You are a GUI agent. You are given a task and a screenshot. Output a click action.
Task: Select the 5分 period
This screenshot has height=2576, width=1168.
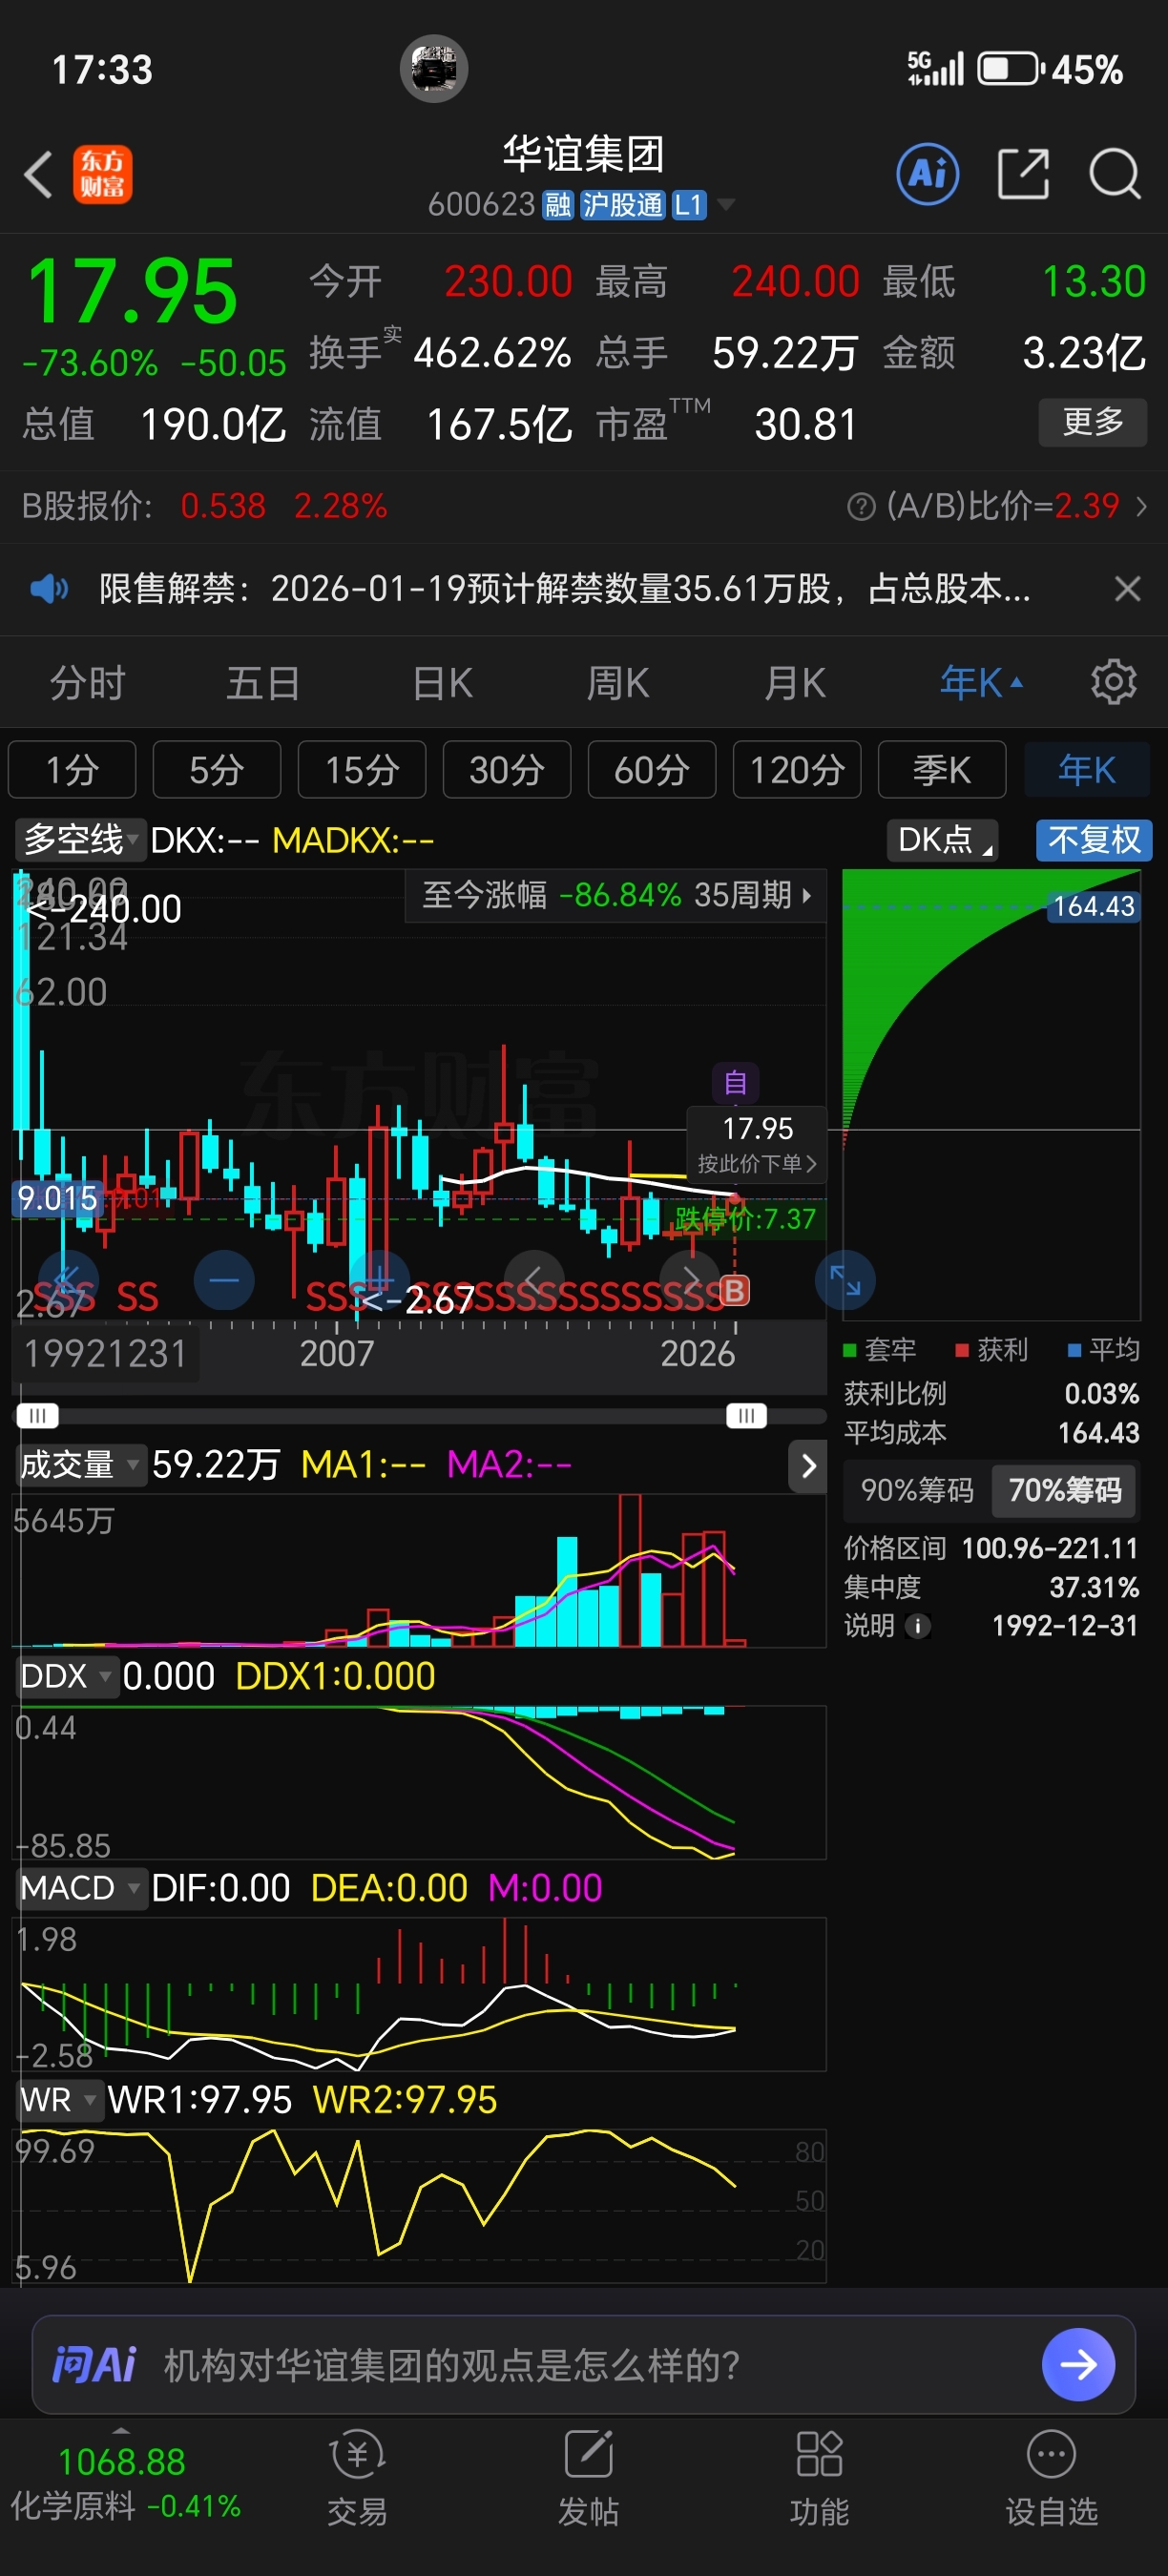point(217,770)
